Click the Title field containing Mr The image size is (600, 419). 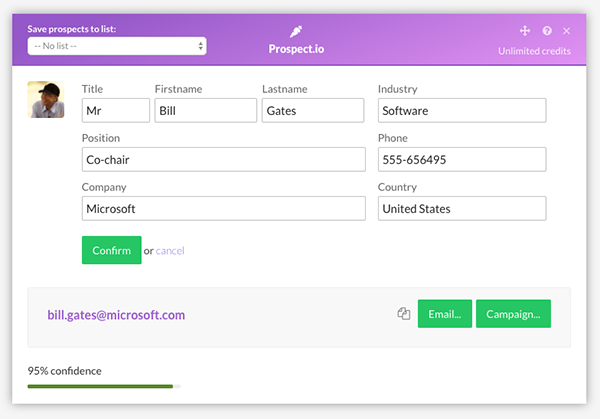[x=116, y=111]
